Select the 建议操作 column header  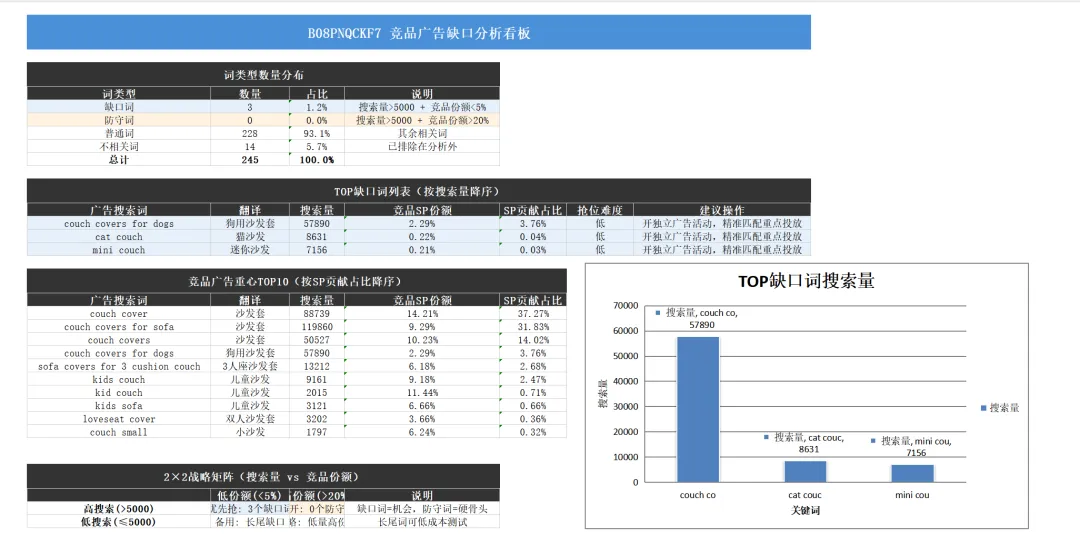pyautogui.click(x=722, y=210)
